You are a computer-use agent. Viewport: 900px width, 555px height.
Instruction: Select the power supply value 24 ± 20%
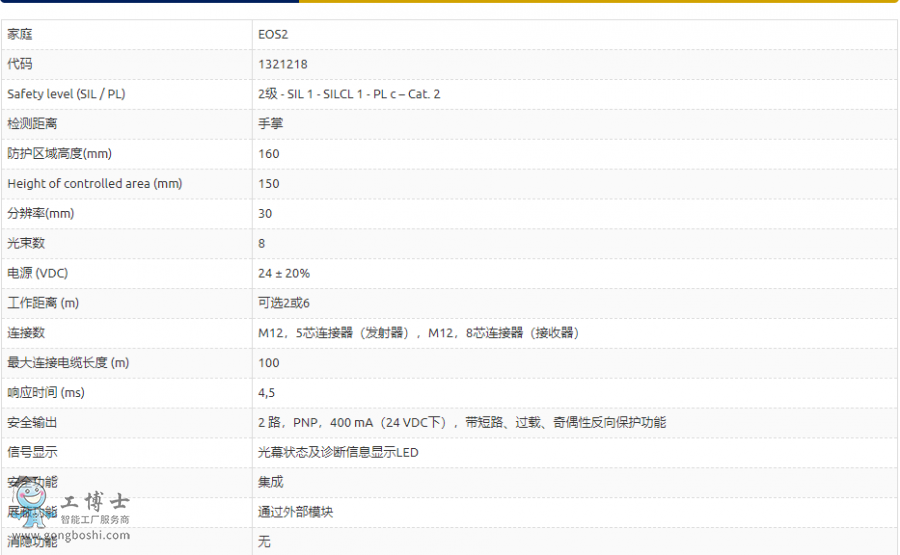[284, 273]
